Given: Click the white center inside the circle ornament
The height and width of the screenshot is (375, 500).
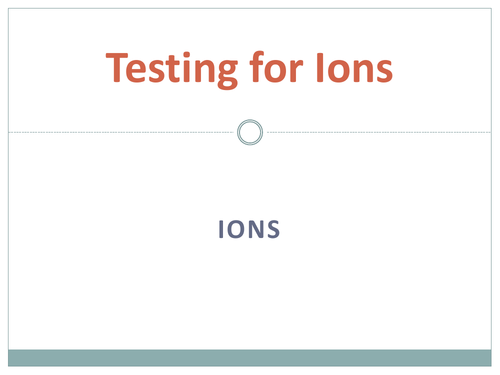Looking at the screenshot, I should pos(250,132).
